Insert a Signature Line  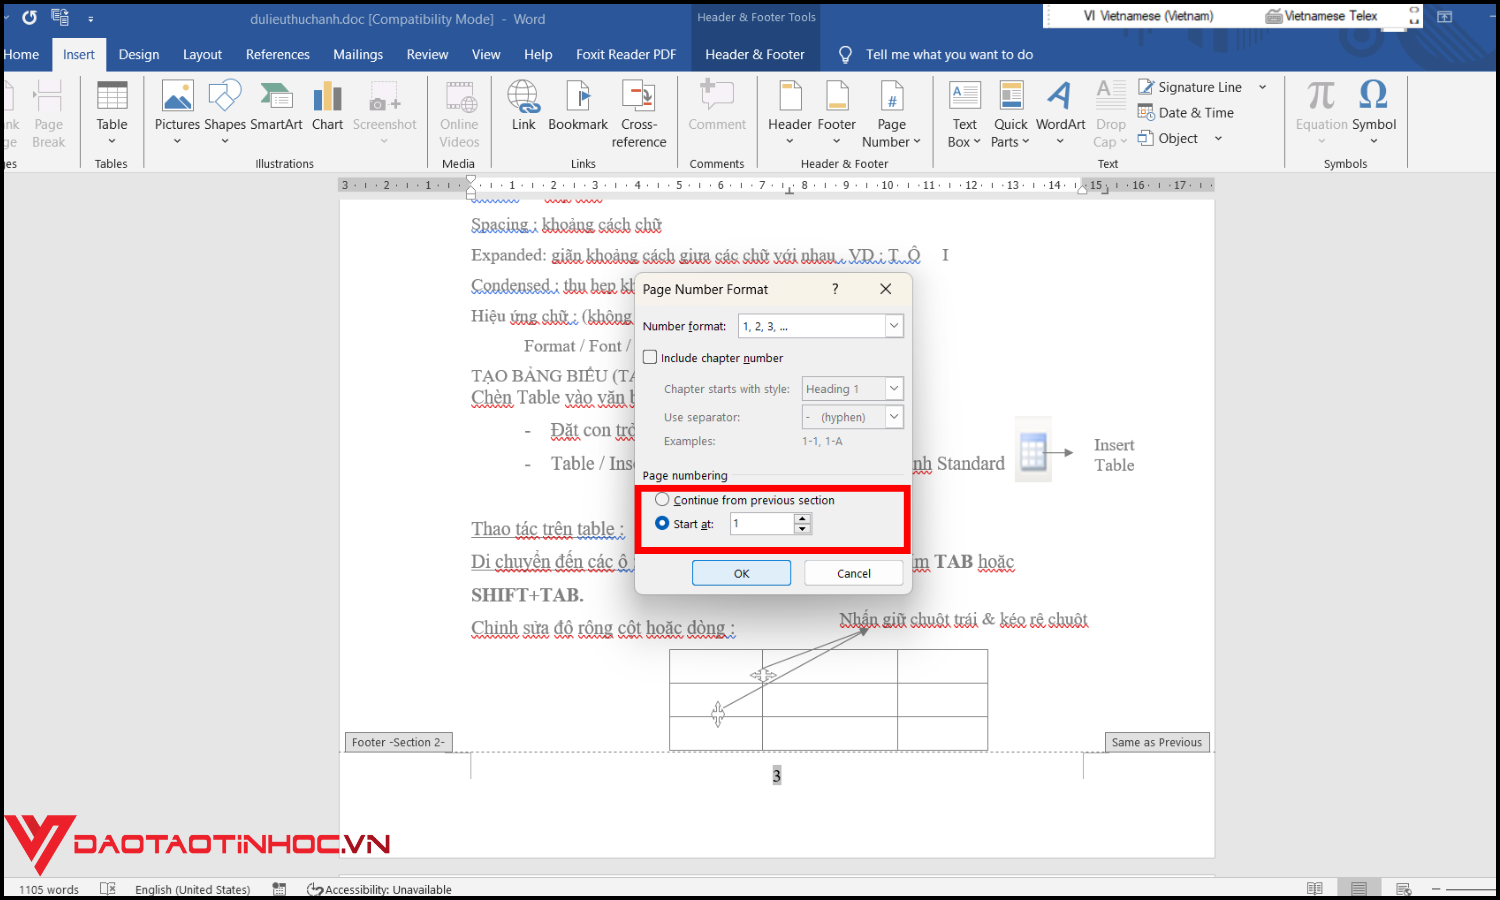[1190, 87]
